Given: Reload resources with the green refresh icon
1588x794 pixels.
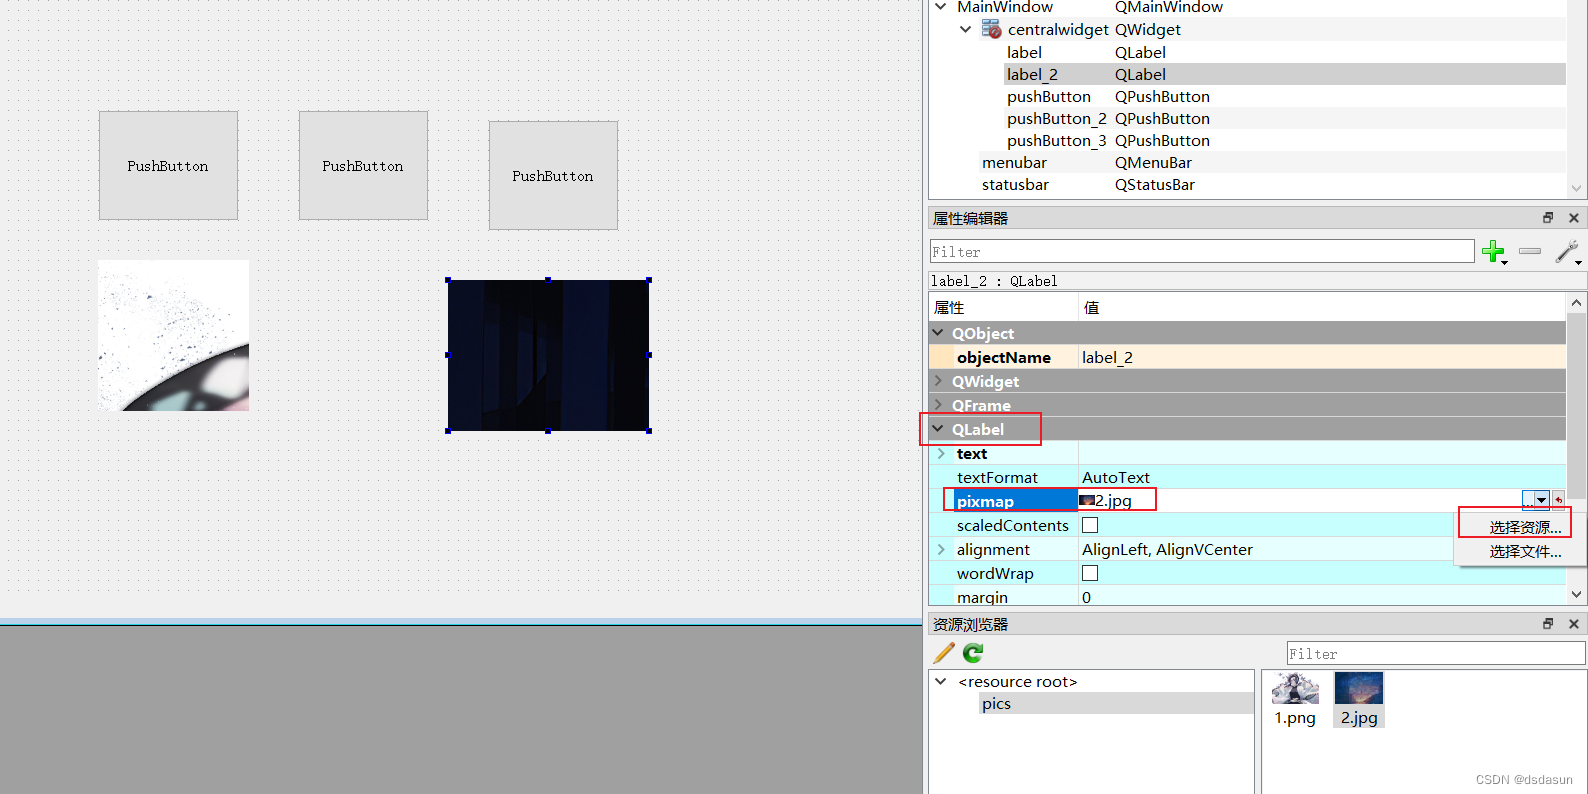Looking at the screenshot, I should [x=973, y=653].
